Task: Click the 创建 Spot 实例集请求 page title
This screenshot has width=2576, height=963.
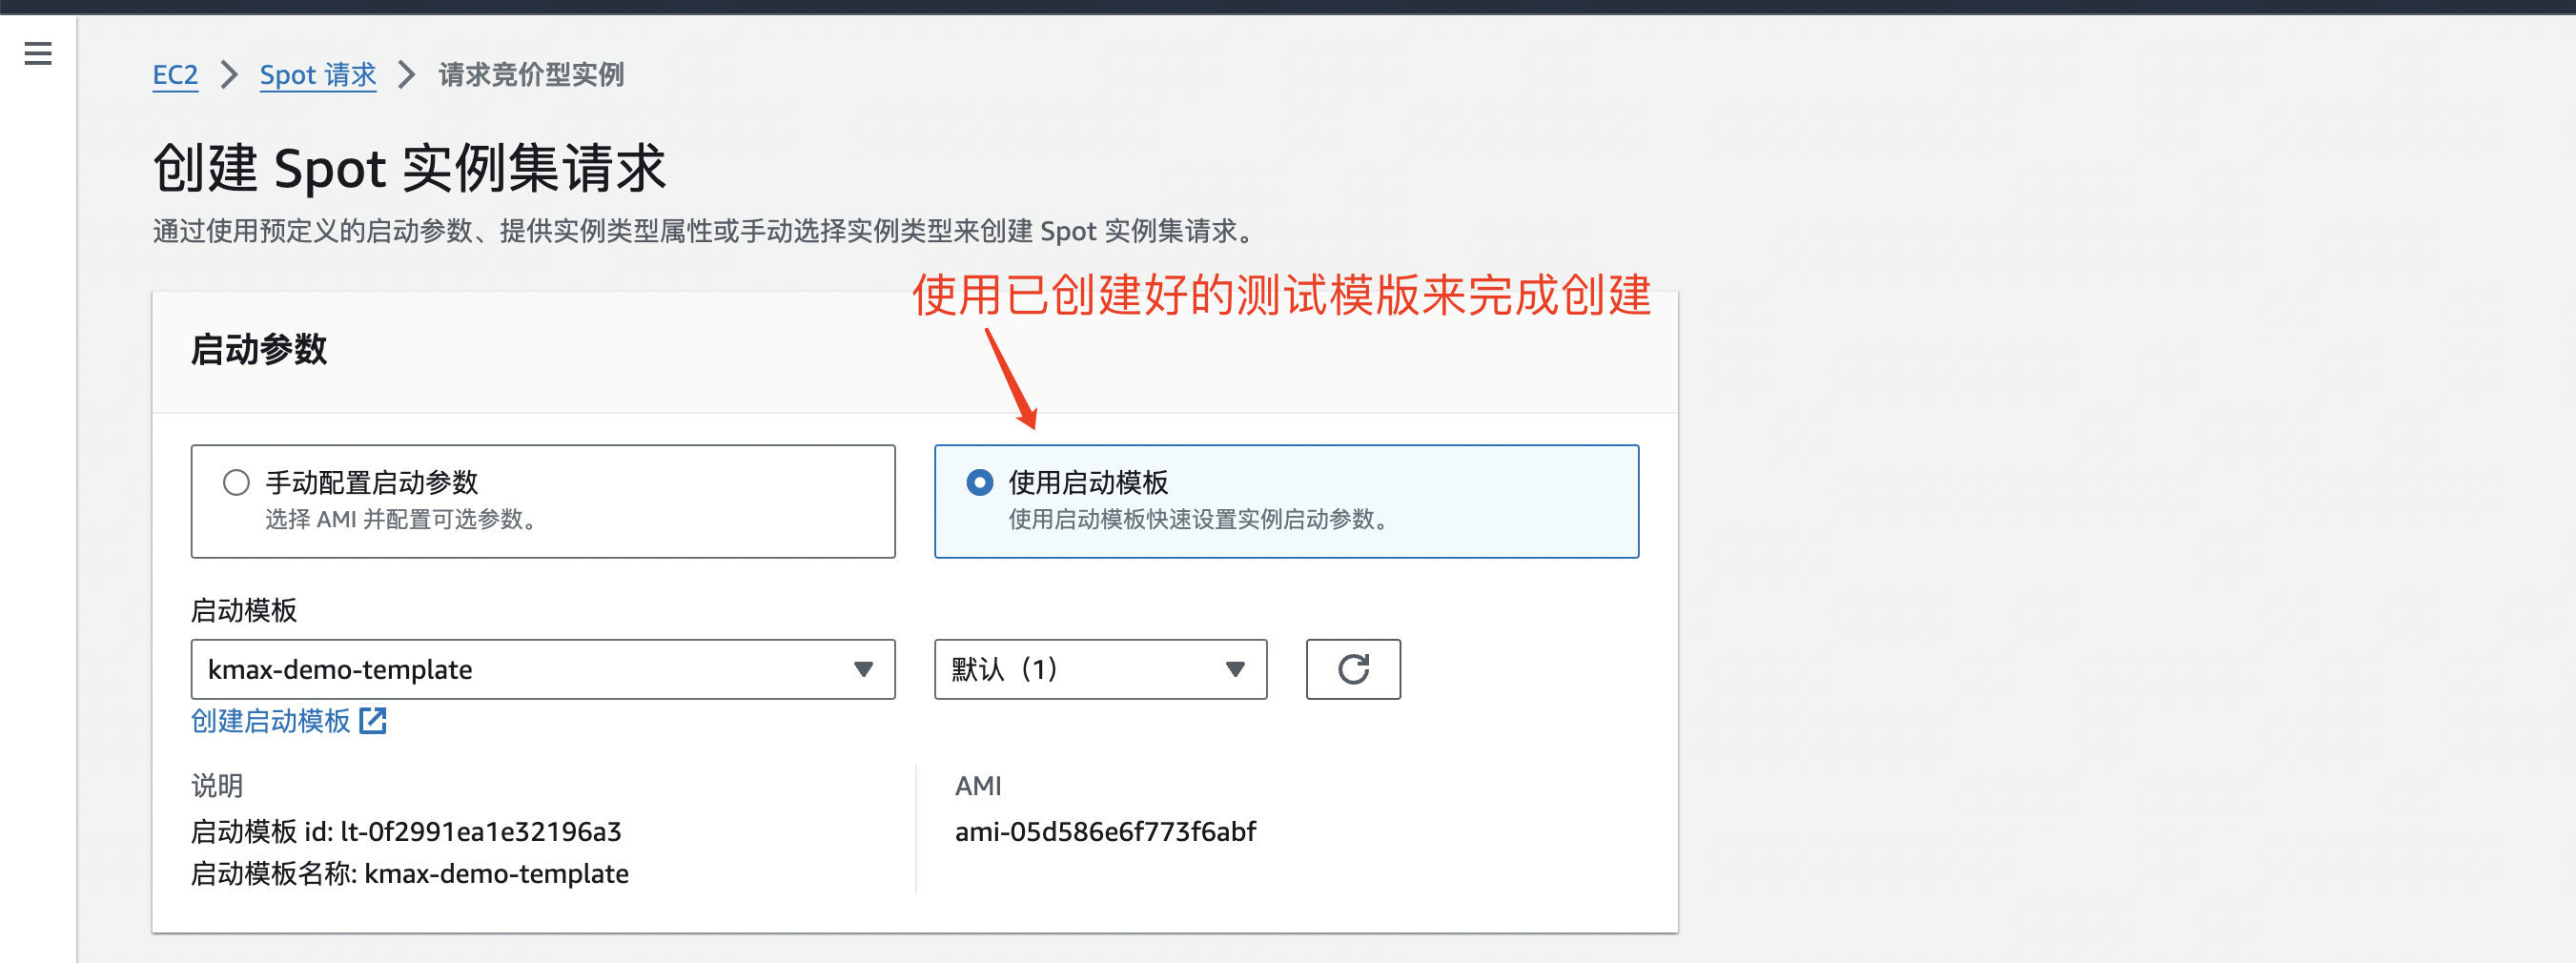Action: point(409,168)
